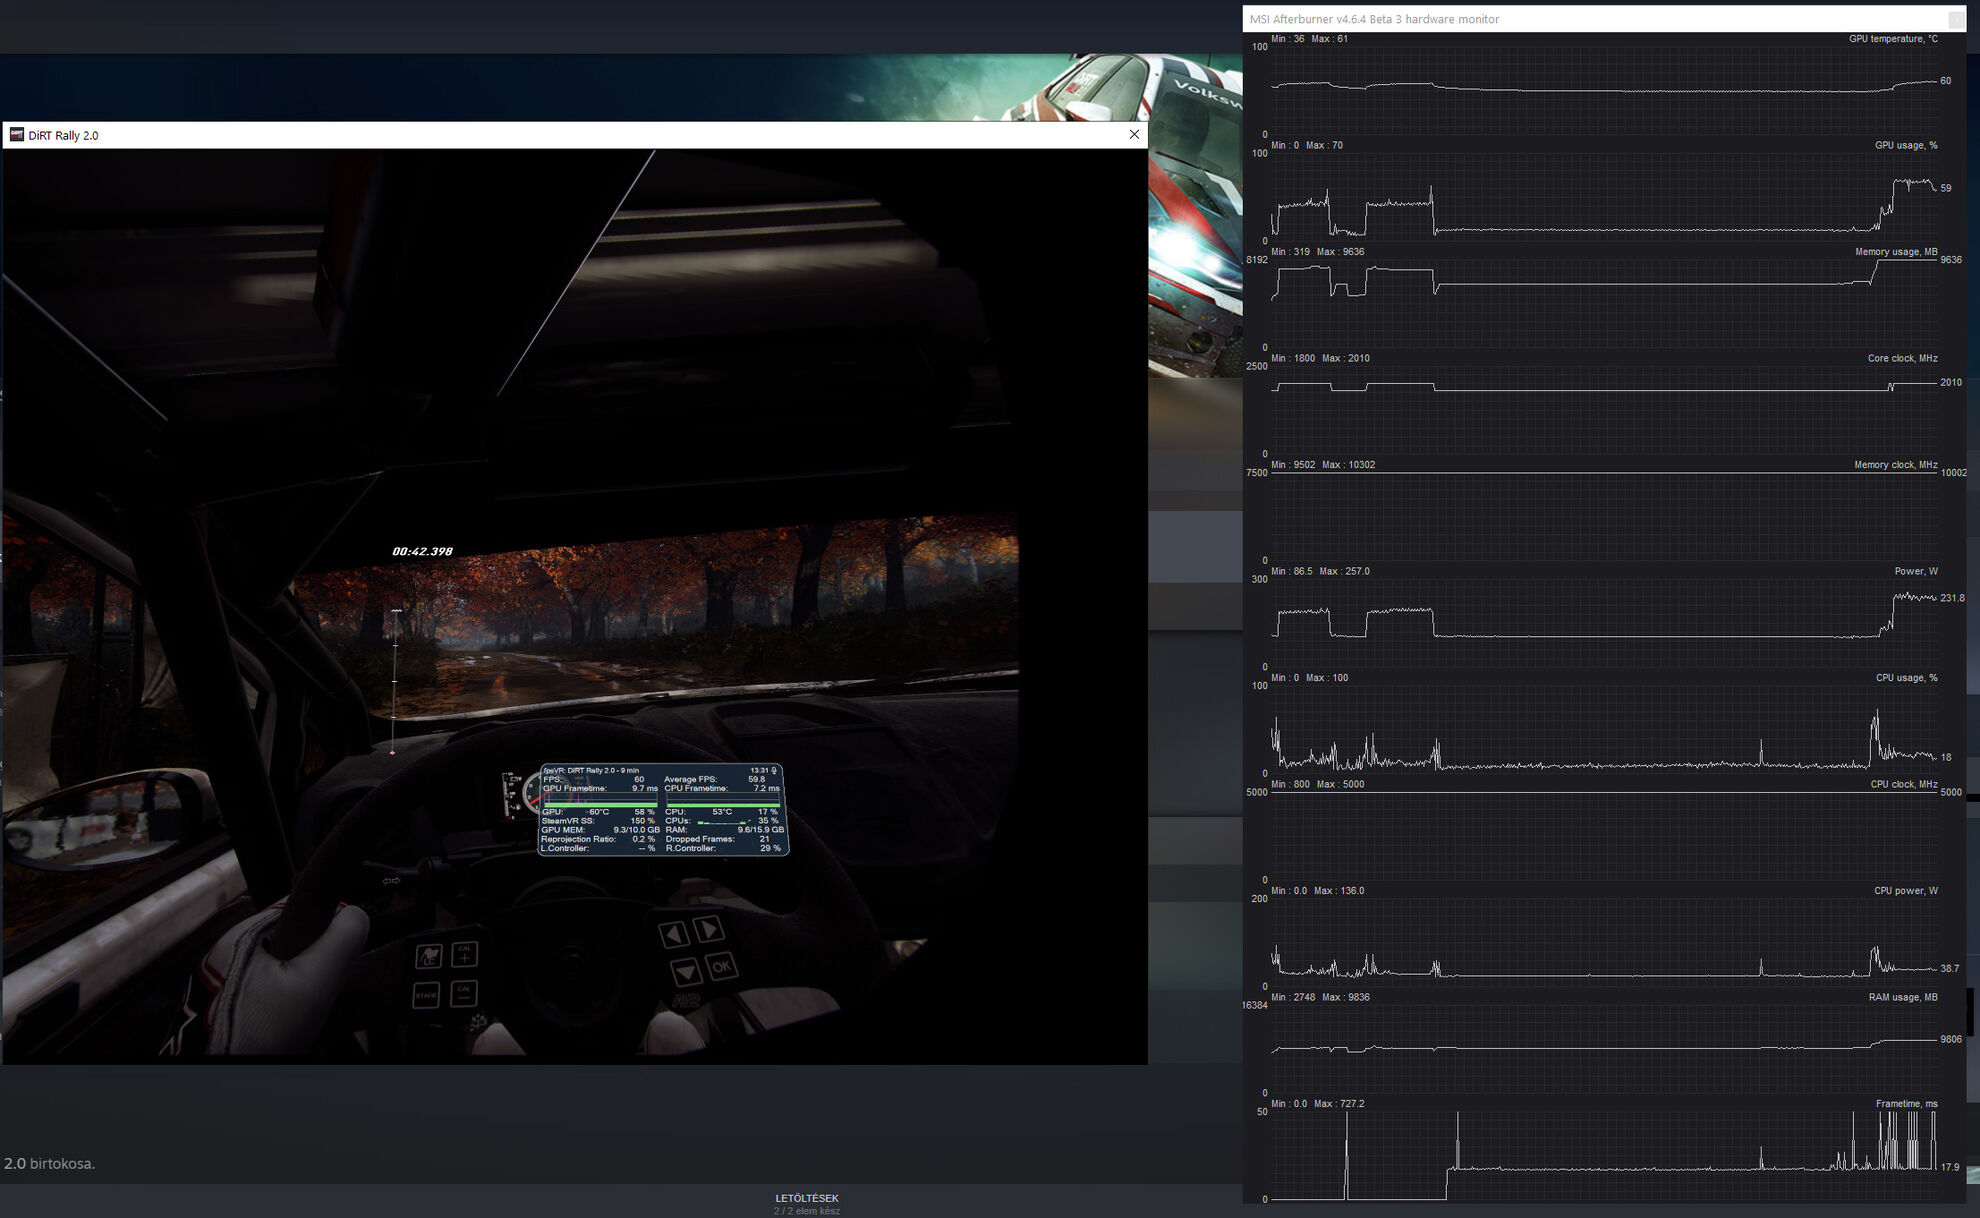Click 'Min : 9502 Max : 10302' memory clock stats
The width and height of the screenshot is (1980, 1218).
(x=1323, y=465)
